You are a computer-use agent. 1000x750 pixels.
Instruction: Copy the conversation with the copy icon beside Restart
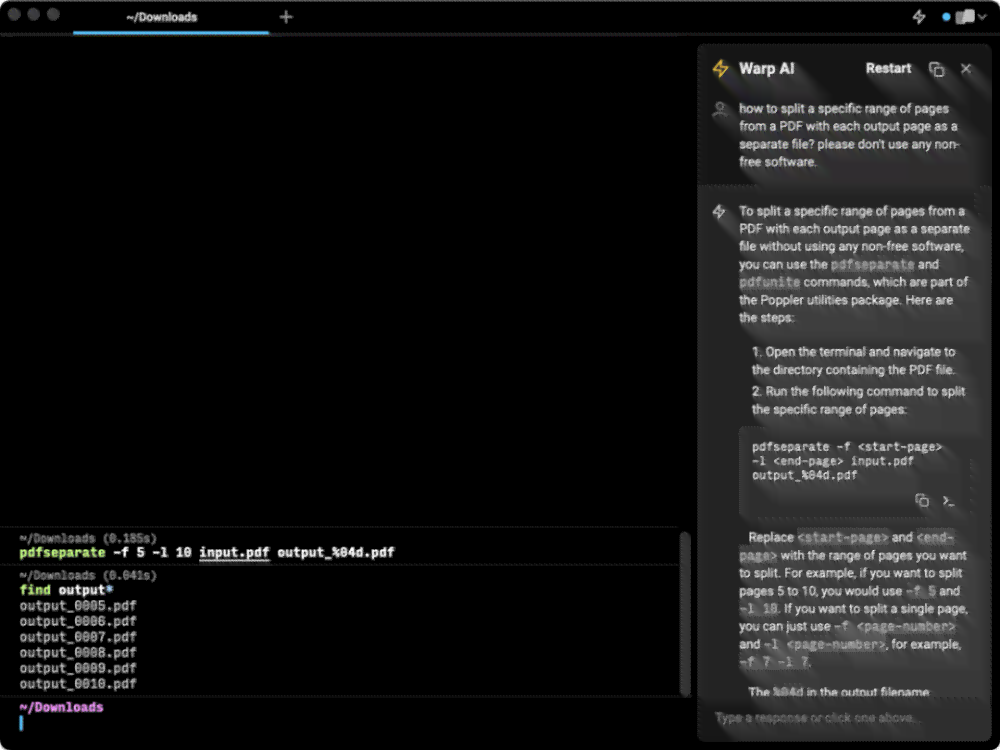point(936,69)
